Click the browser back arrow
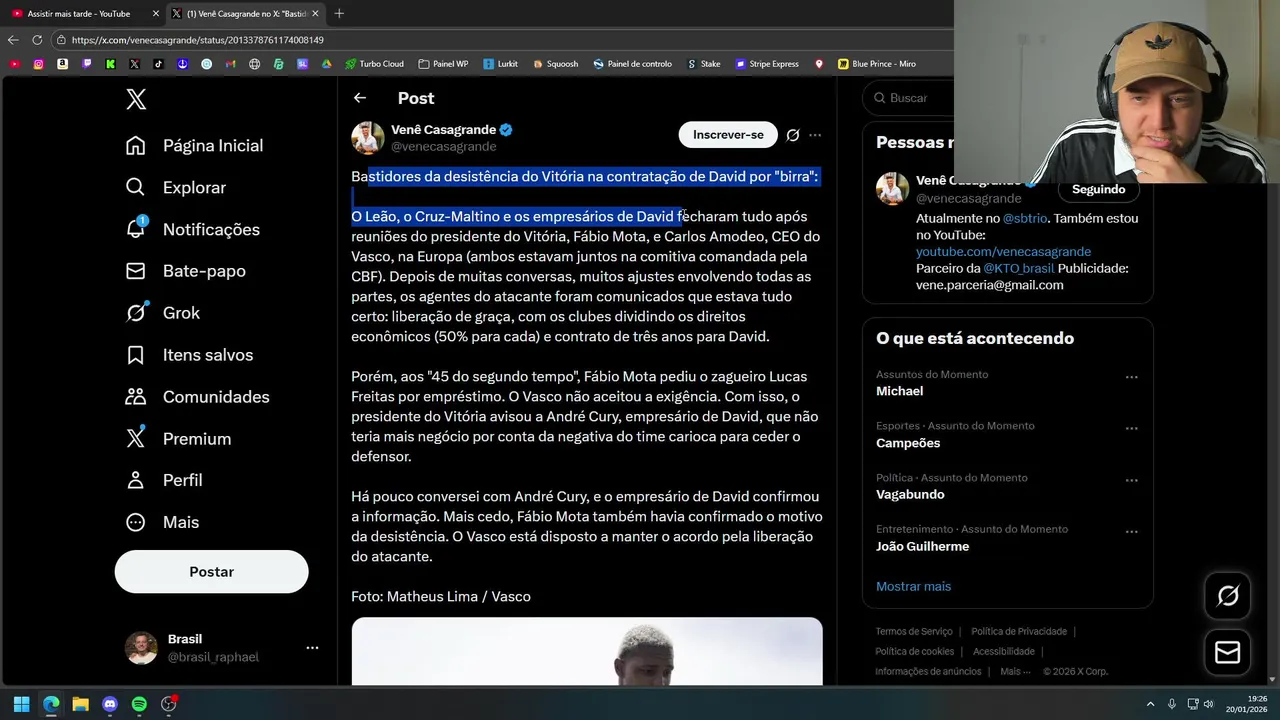 pos(13,40)
